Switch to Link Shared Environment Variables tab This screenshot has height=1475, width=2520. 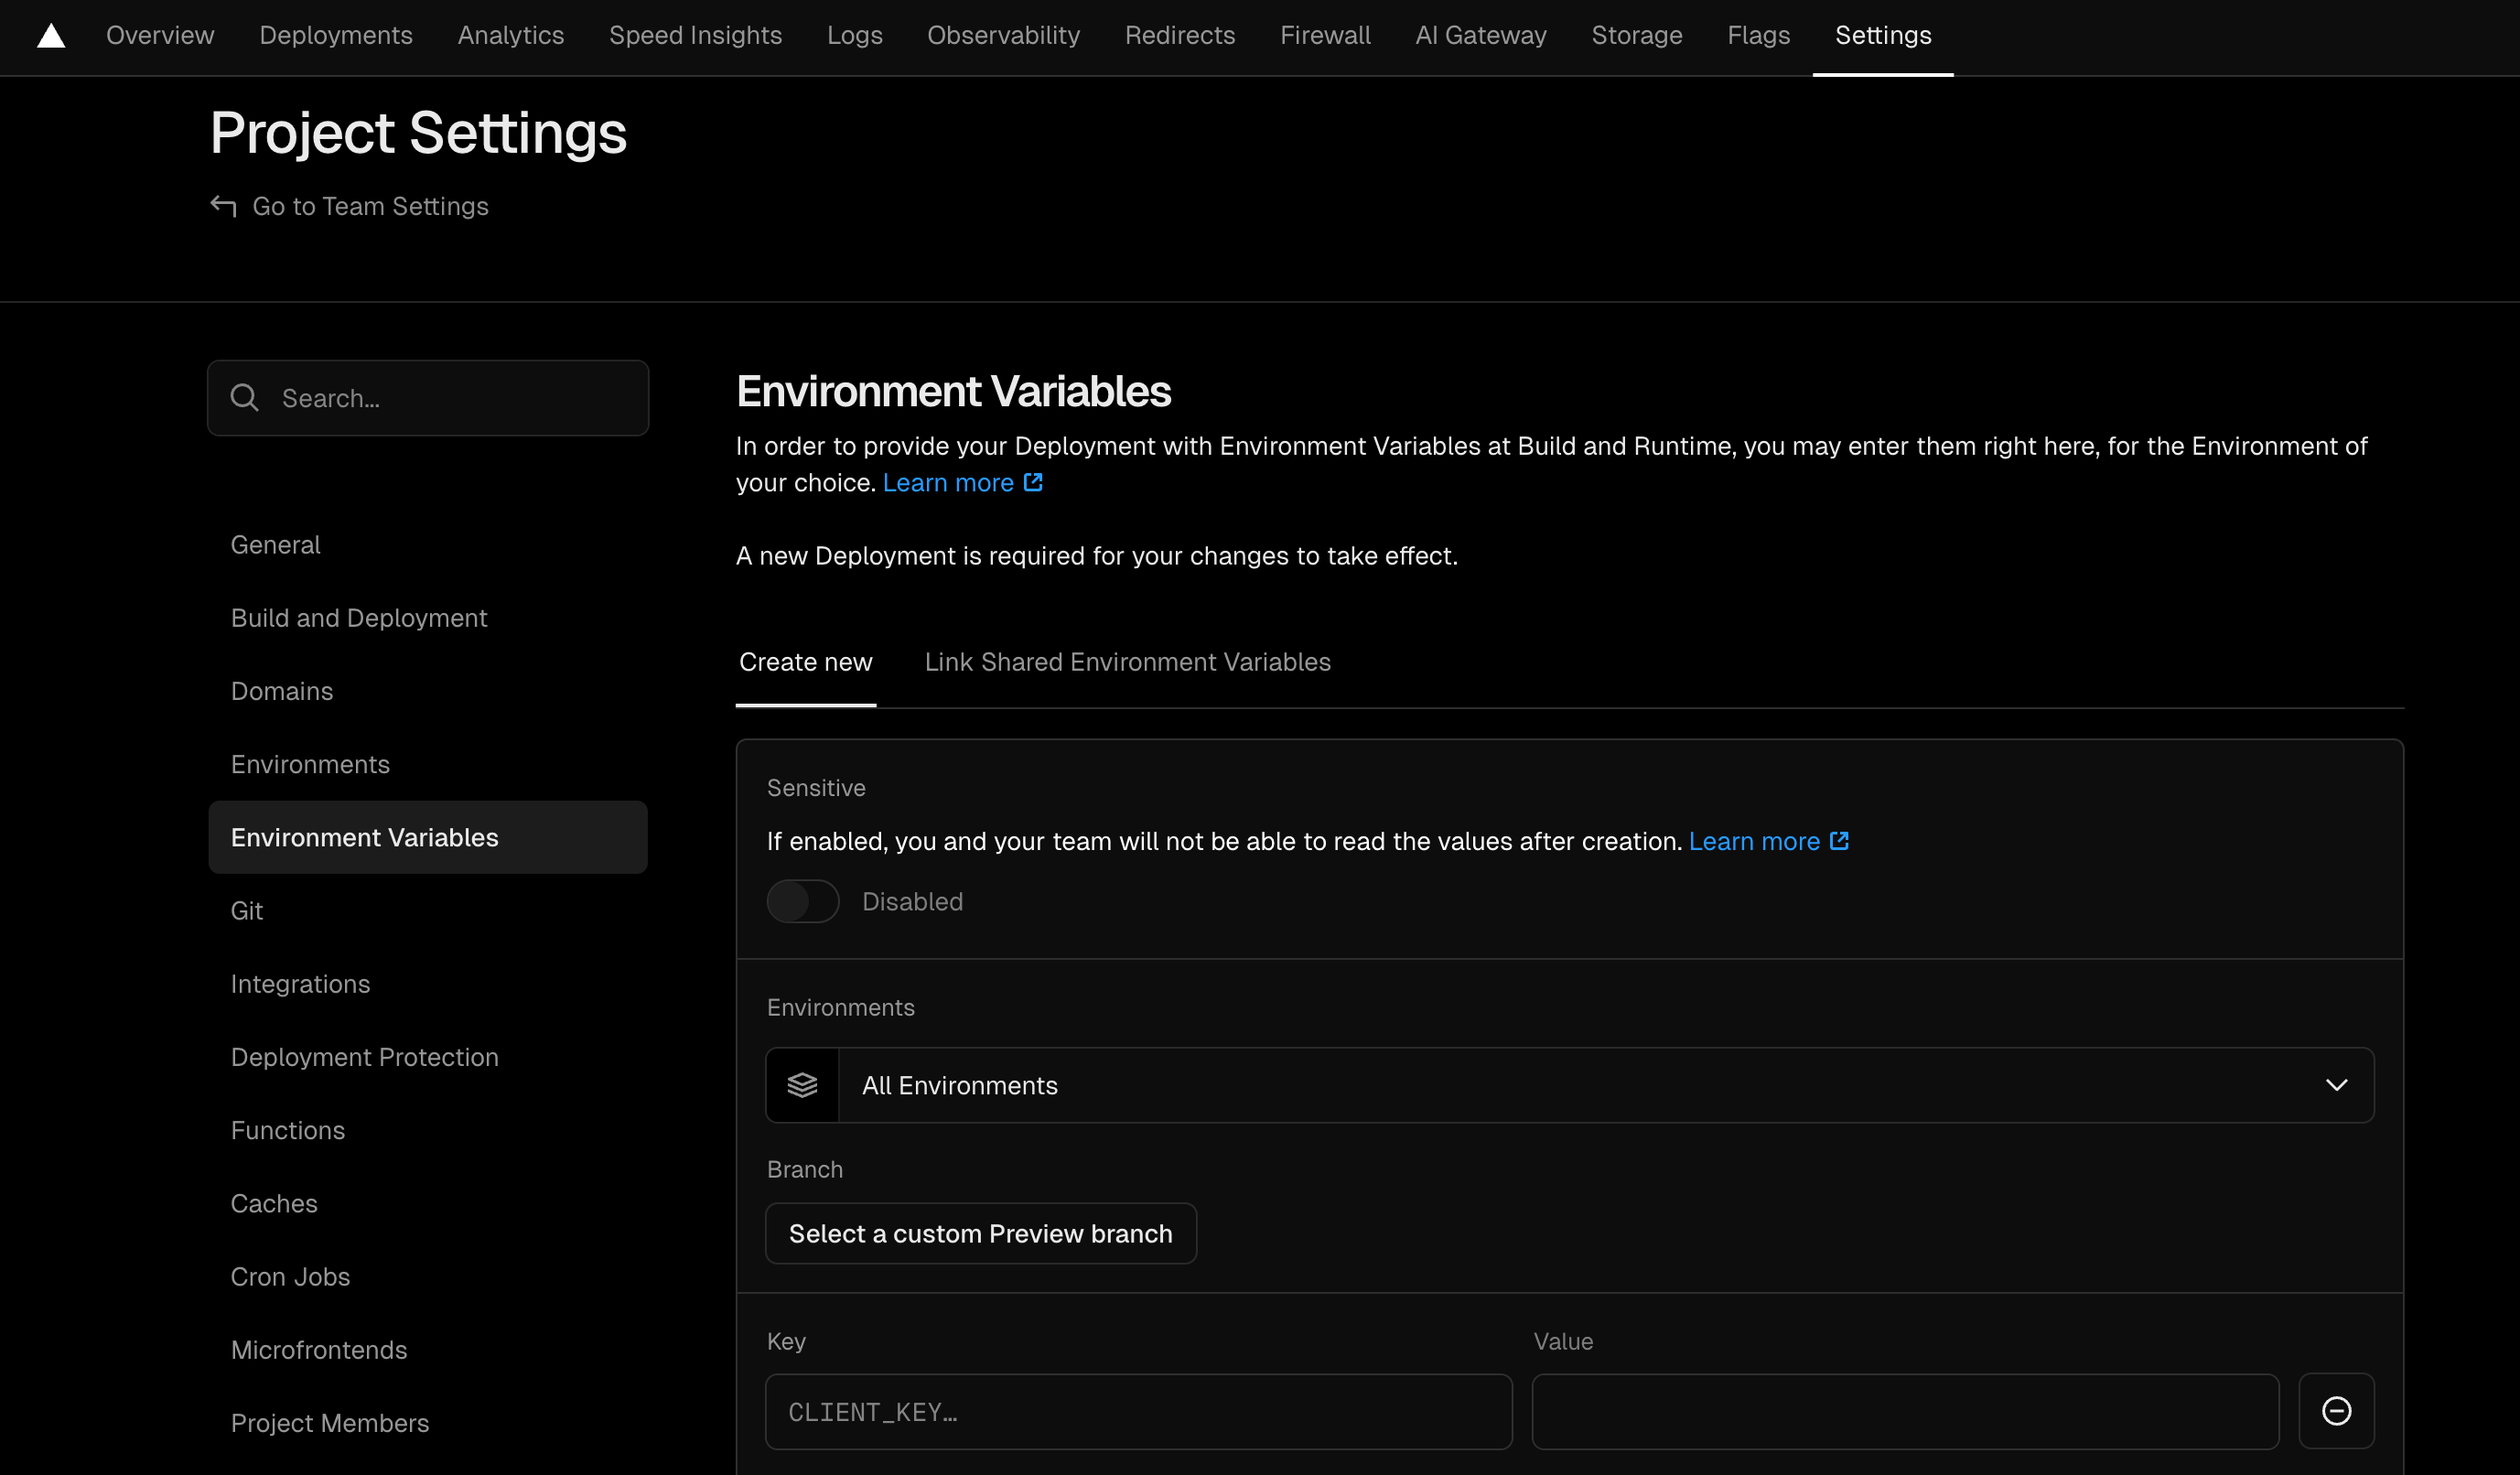(x=1127, y=662)
